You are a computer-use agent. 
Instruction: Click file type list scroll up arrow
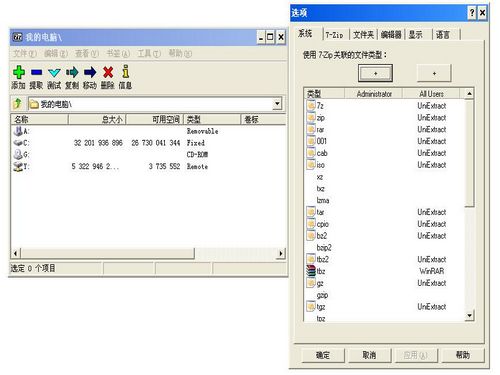(469, 94)
